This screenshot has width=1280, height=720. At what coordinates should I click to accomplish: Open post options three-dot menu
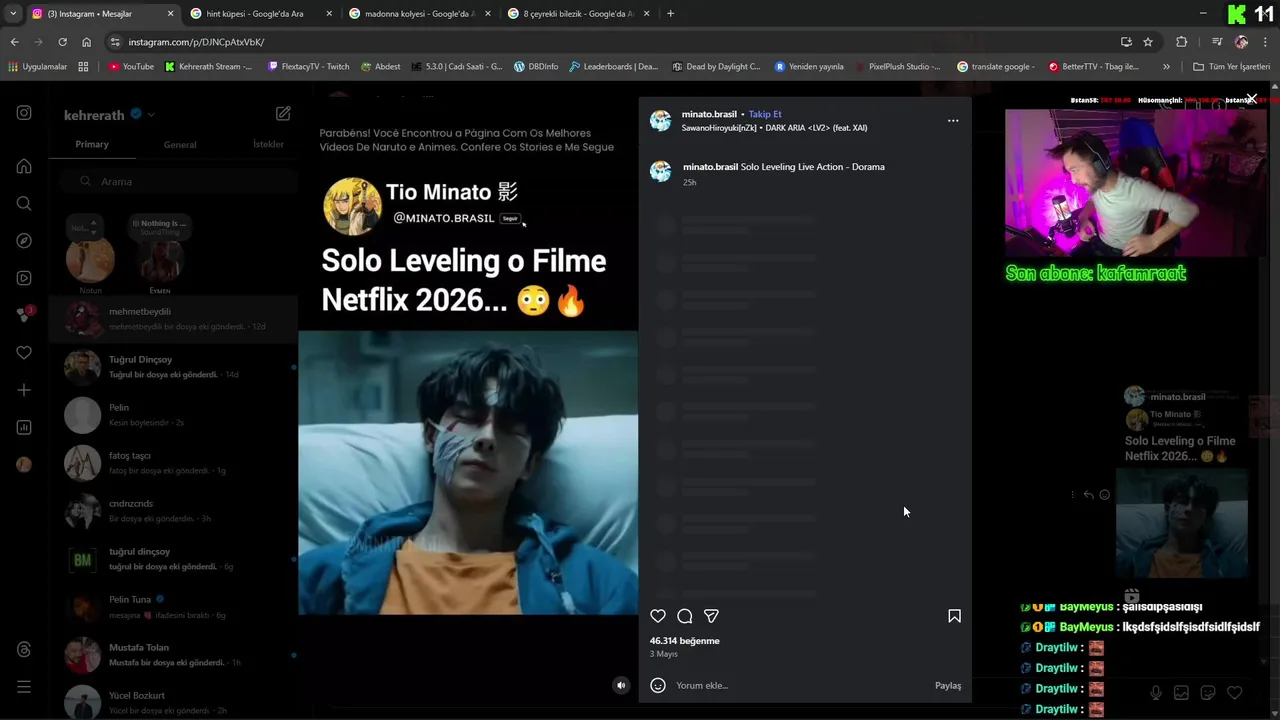953,120
